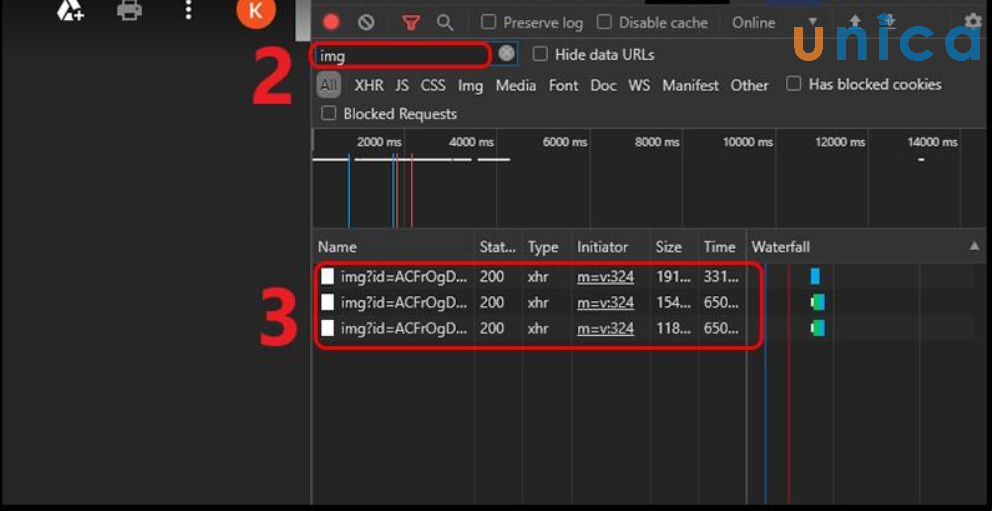
Task: Filter requests by JS
Action: (x=402, y=85)
